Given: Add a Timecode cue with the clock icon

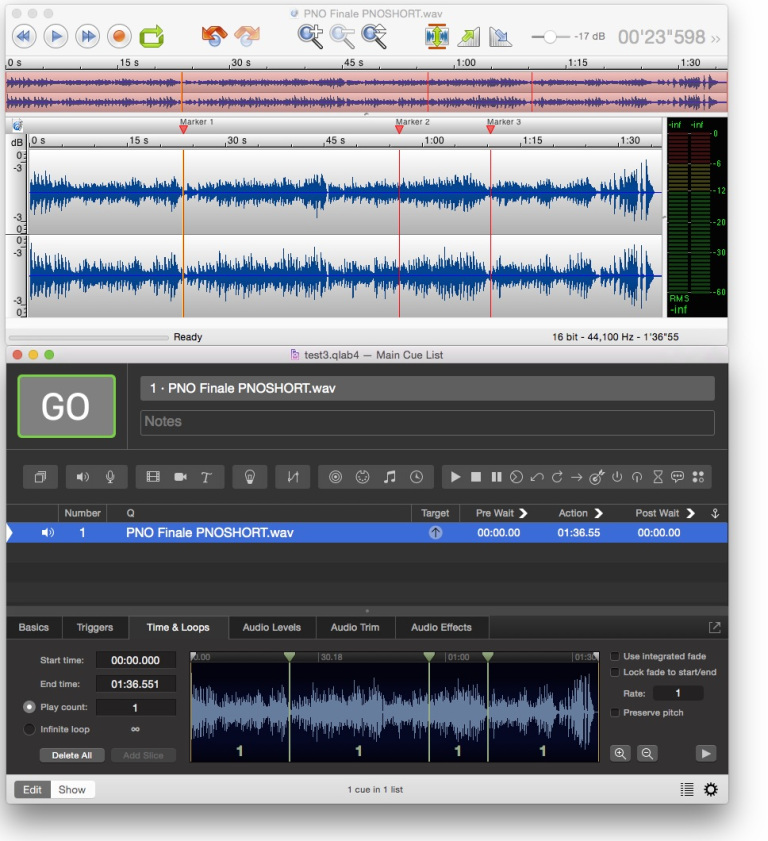Looking at the screenshot, I should [417, 477].
